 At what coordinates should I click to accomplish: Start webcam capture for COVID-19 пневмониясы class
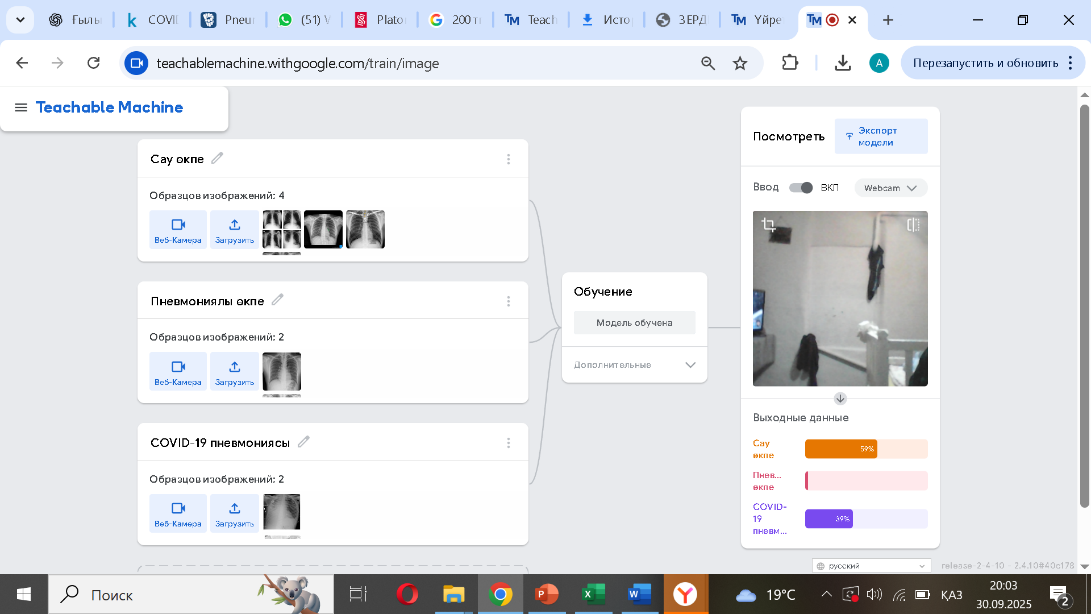click(178, 513)
